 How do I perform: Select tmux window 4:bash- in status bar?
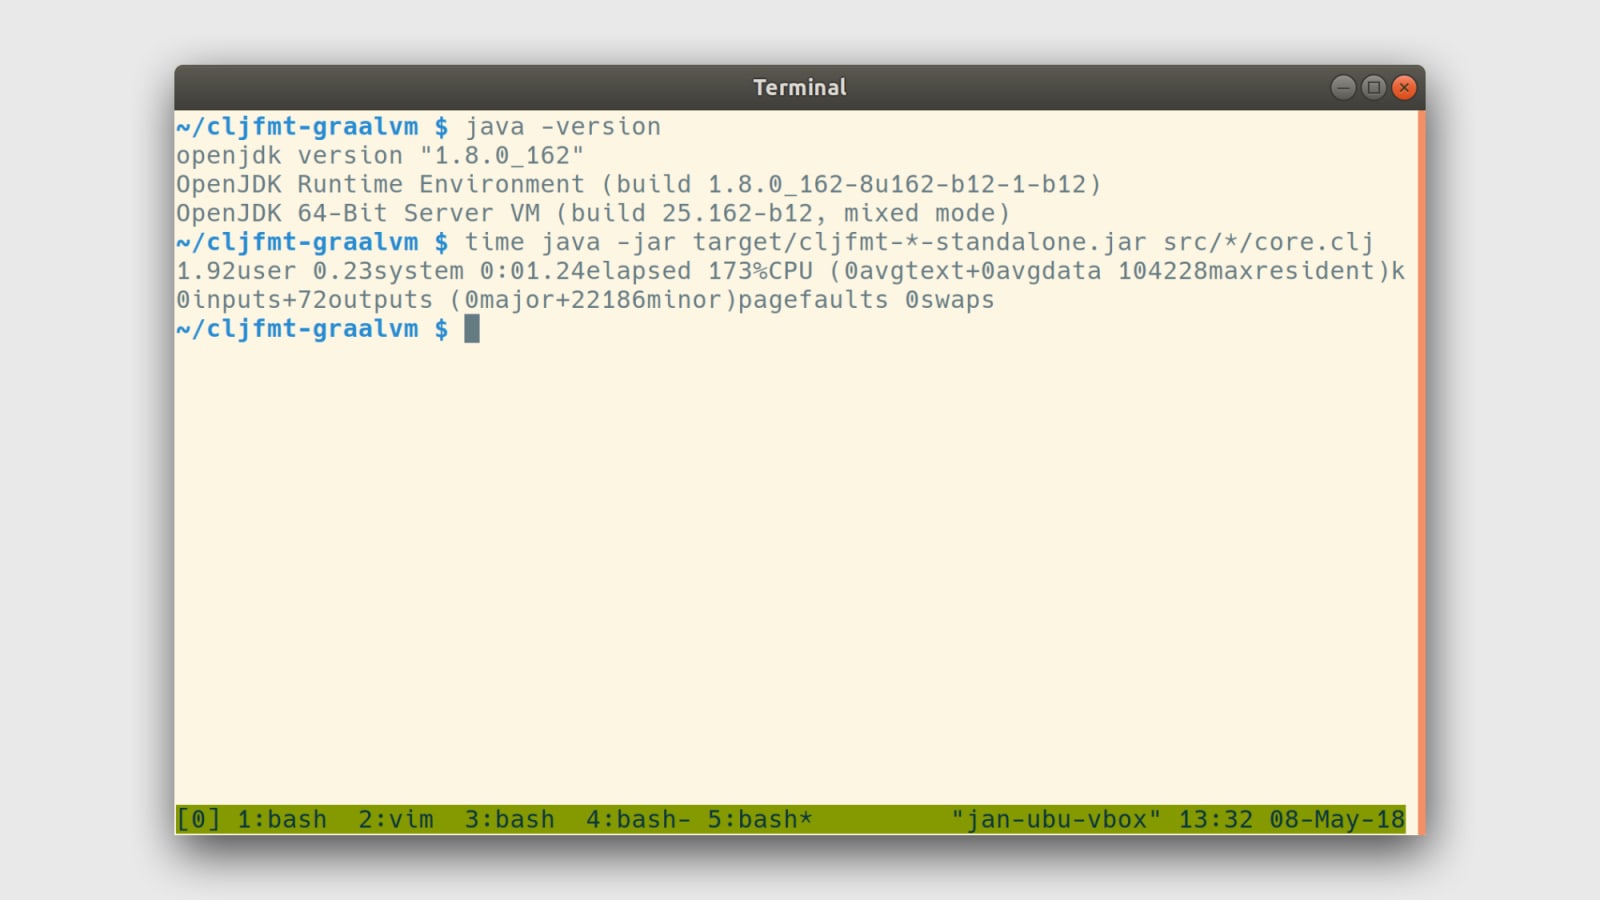click(x=638, y=819)
